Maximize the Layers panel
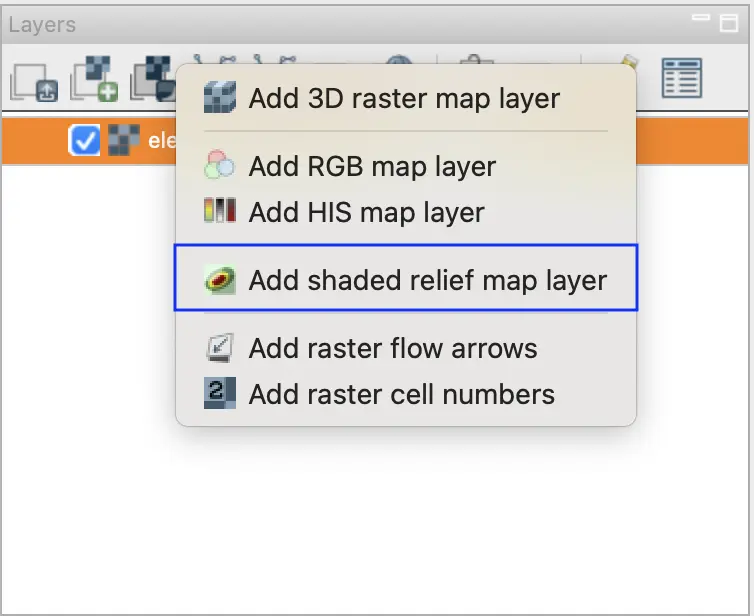 (x=729, y=24)
